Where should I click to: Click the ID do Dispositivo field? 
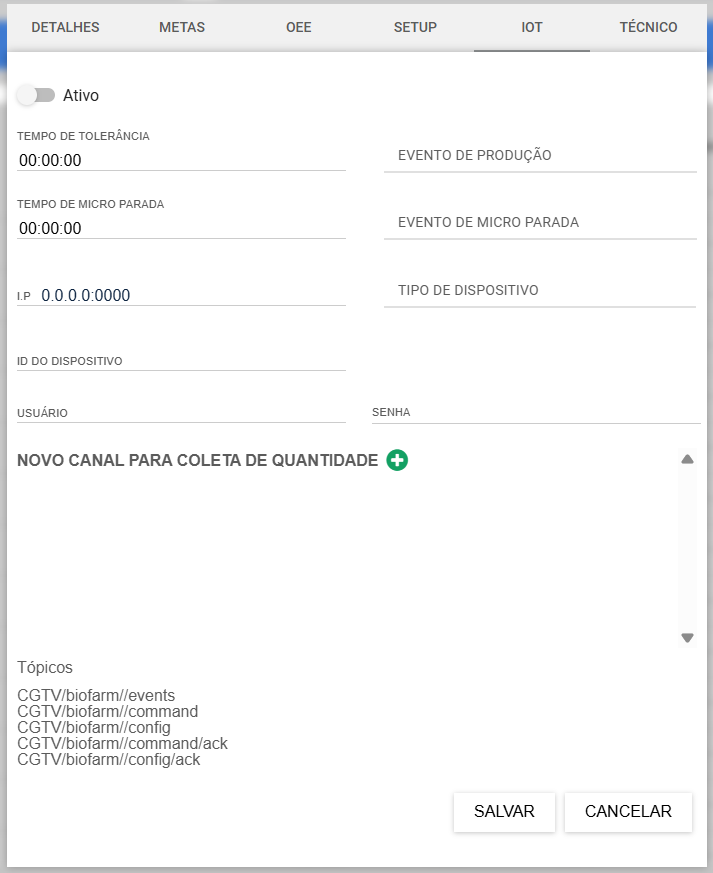click(181, 361)
